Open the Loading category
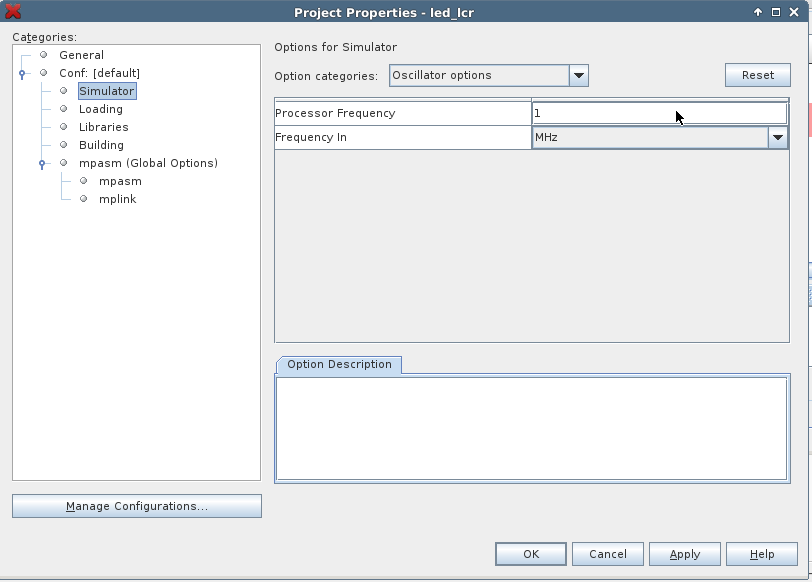Screen dimensions: 812x582 (100, 109)
